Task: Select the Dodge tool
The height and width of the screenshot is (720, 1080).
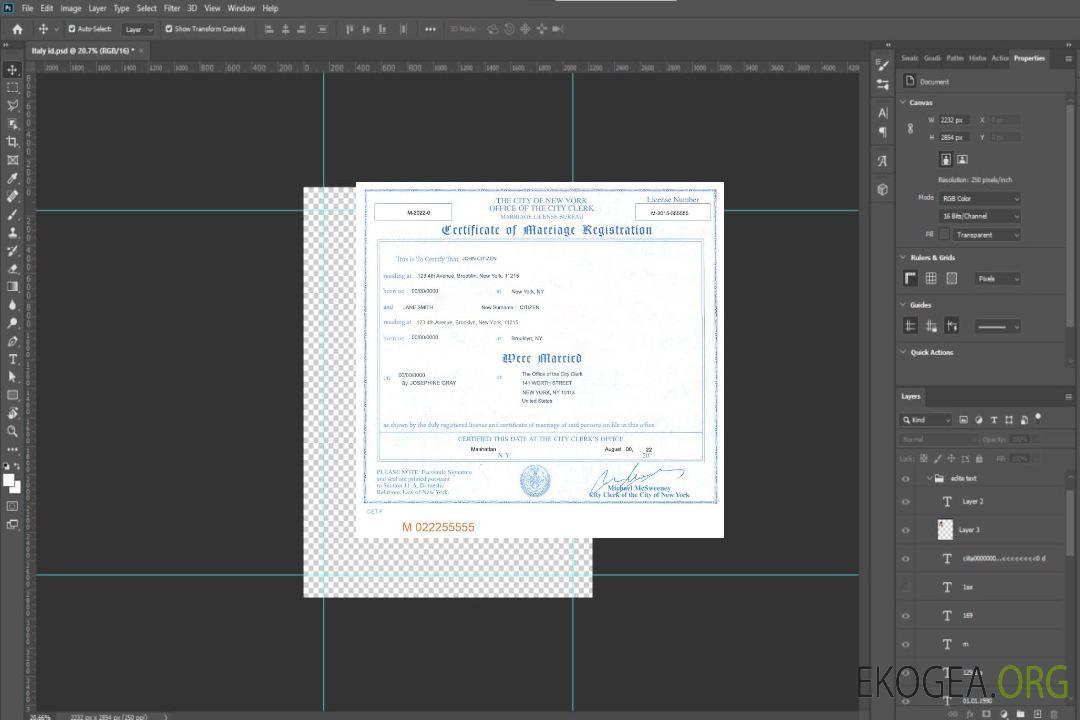Action: [x=12, y=323]
